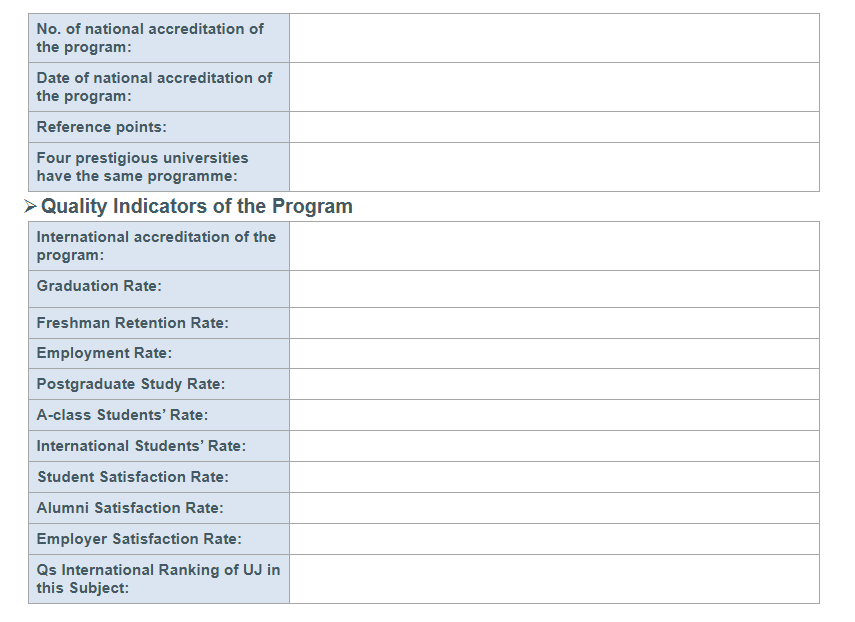
Task: Click the Reference points label text
Action: tap(102, 127)
